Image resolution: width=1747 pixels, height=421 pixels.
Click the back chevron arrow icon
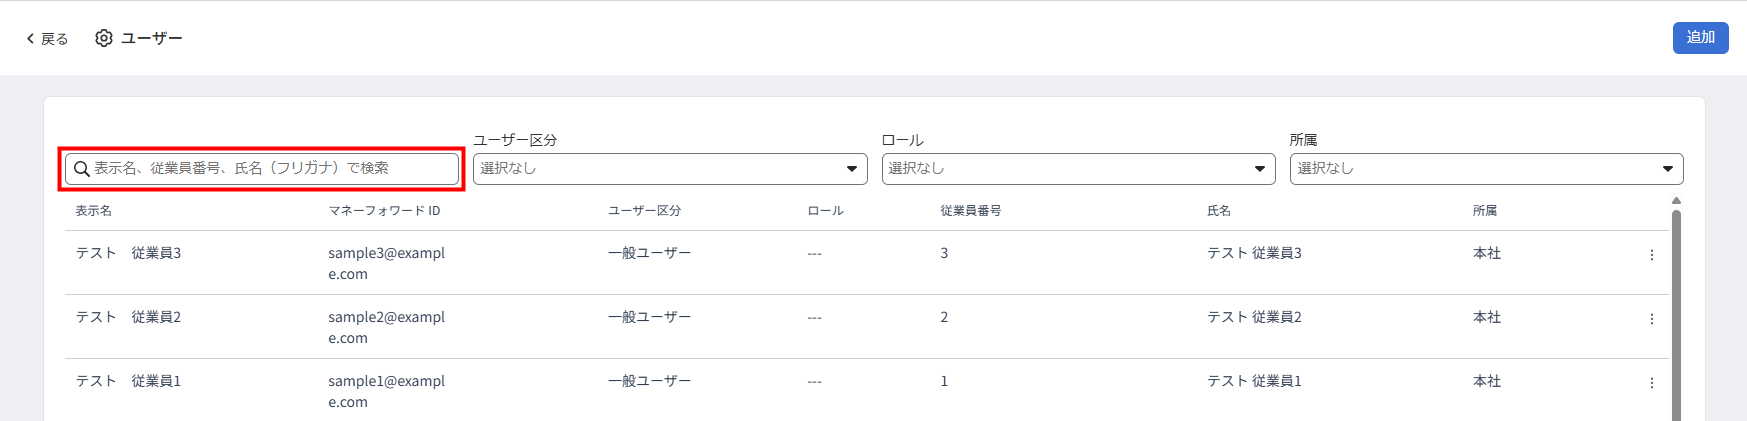(30, 39)
